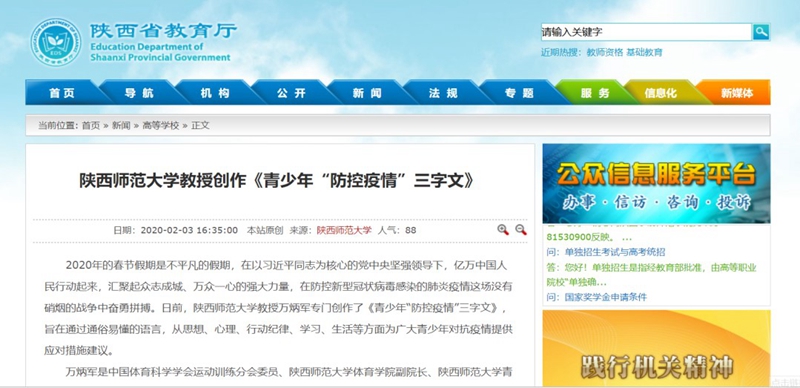Open the 导航 navigation tab

139,93
